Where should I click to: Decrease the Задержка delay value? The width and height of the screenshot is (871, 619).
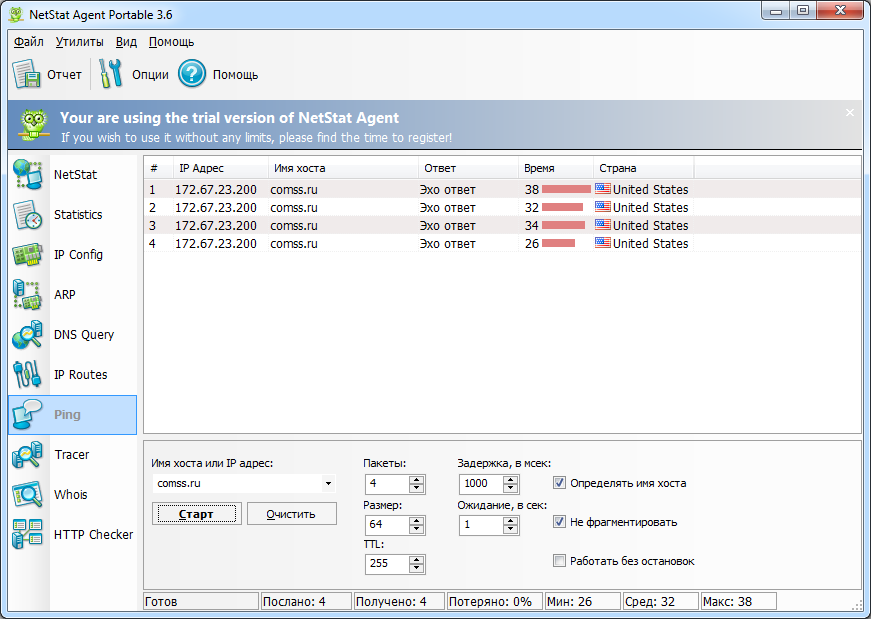[510, 488]
